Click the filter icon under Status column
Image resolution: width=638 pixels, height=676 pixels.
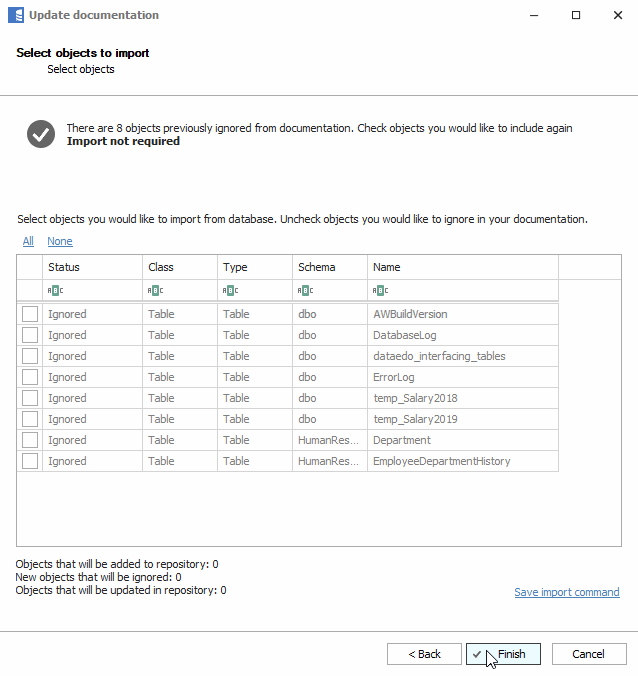(x=55, y=291)
